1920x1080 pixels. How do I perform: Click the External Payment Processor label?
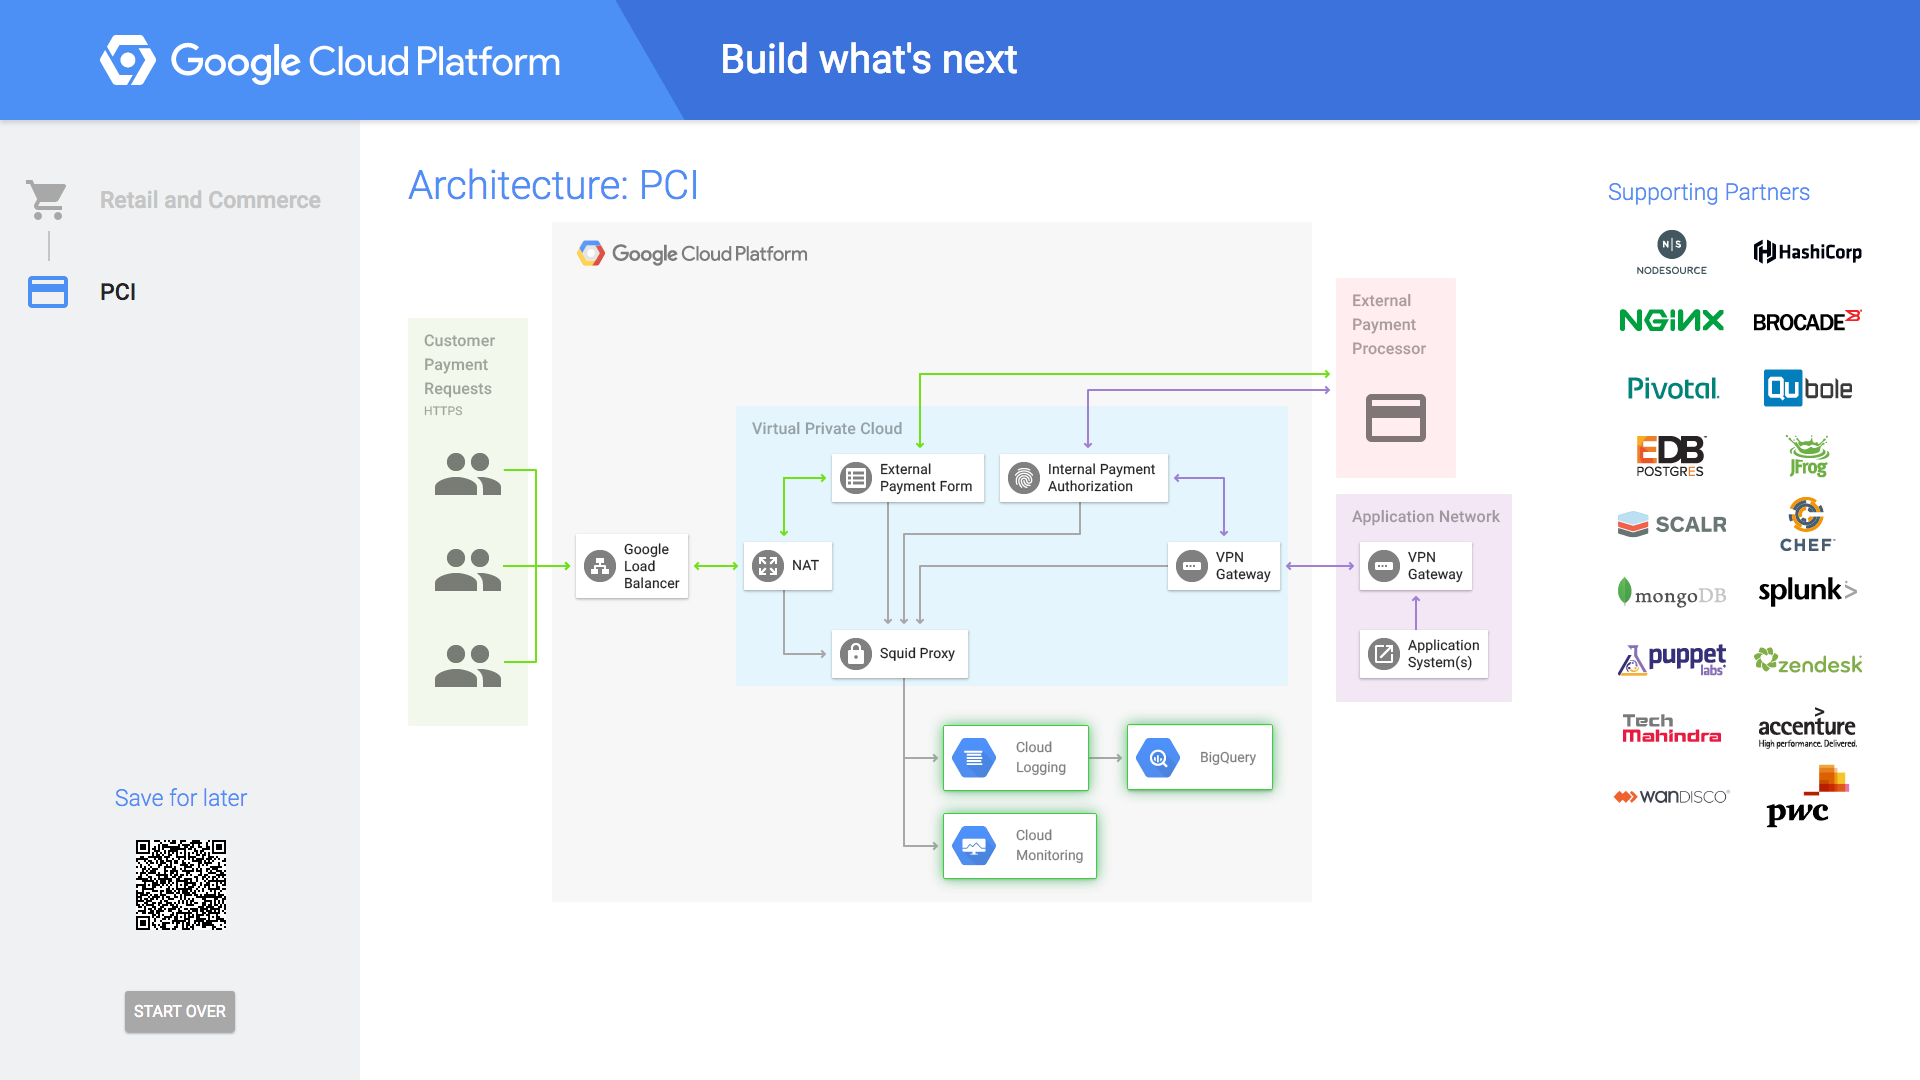(x=1389, y=325)
